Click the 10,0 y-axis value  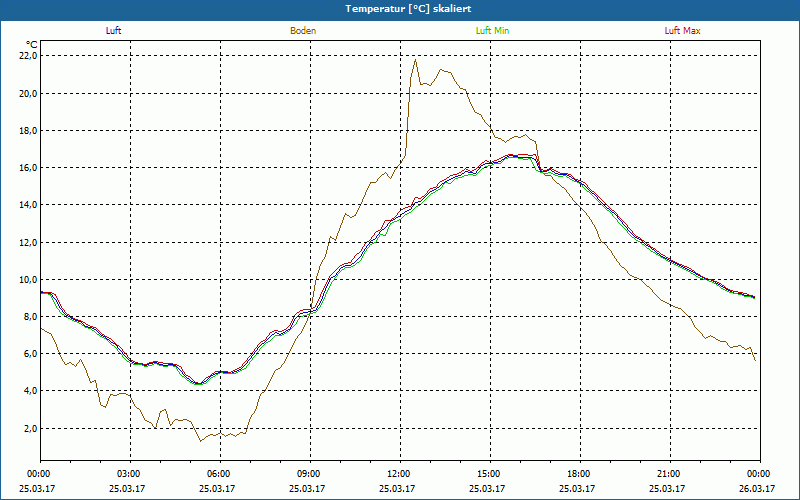[29, 280]
